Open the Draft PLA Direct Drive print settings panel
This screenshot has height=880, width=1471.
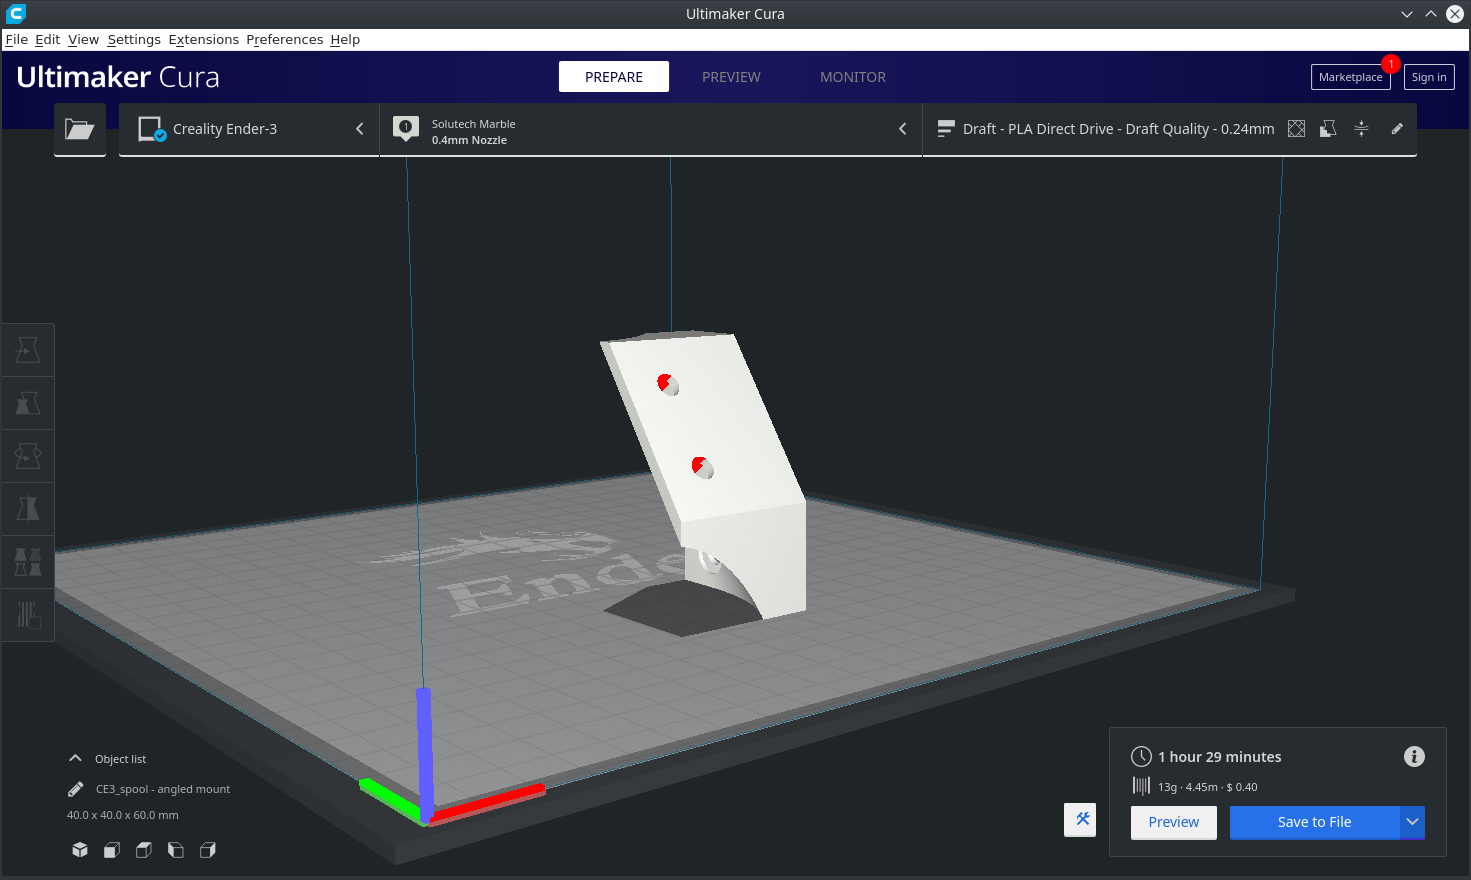[x=1169, y=129]
